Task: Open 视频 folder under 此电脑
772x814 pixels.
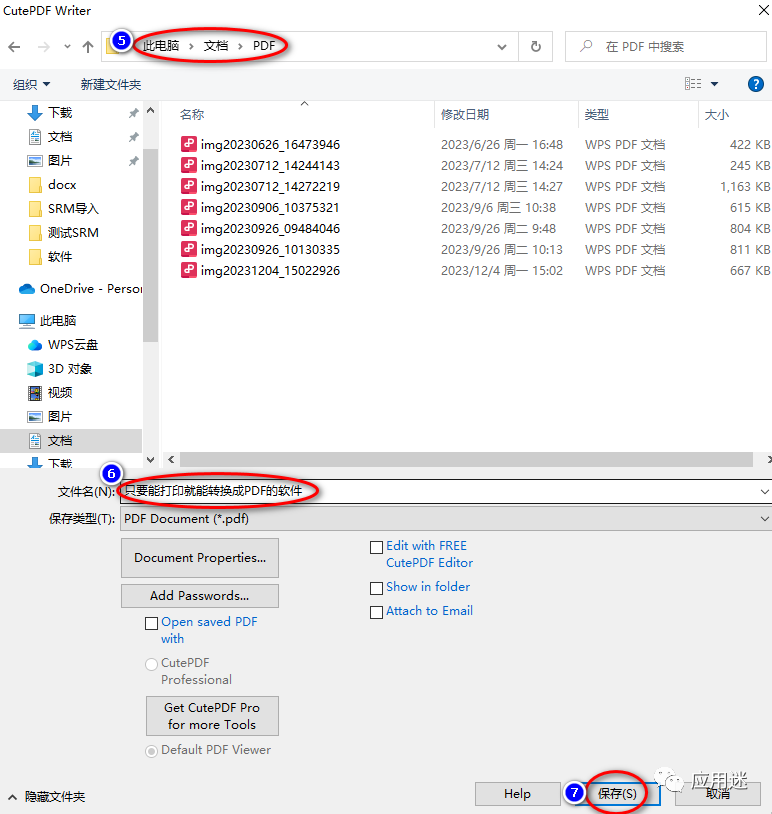Action: (x=60, y=392)
